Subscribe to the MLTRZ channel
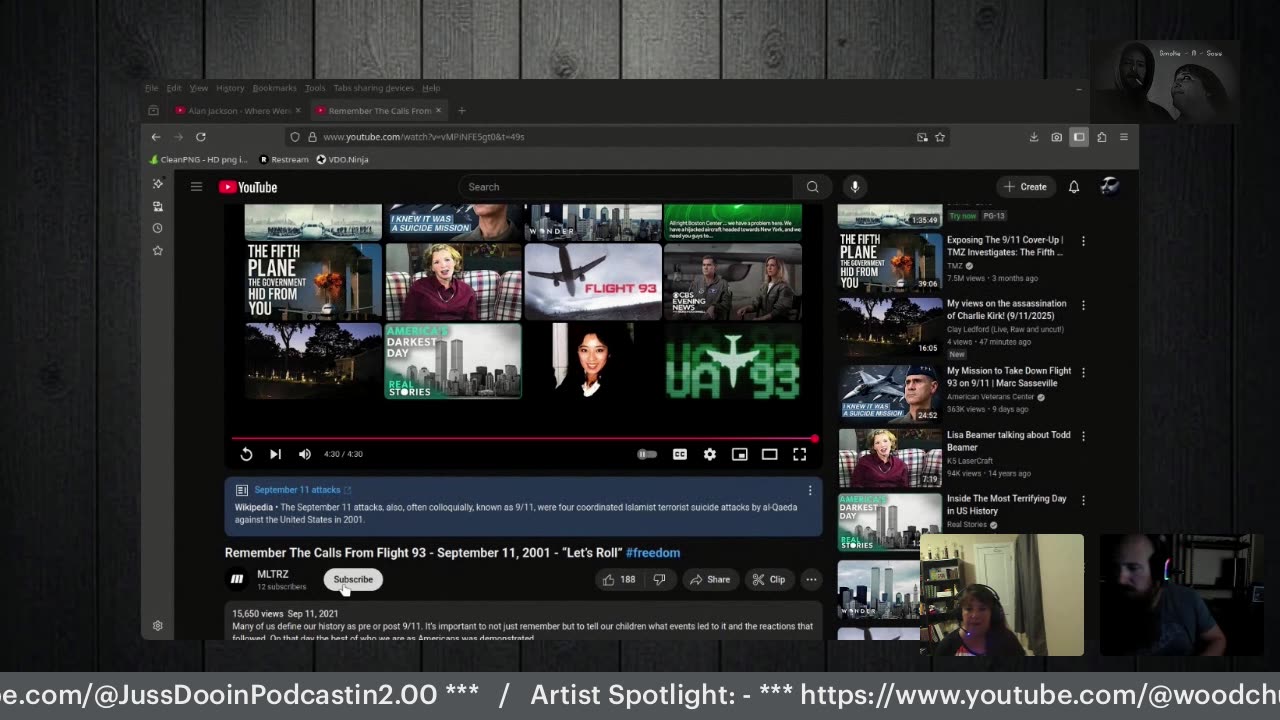The height and width of the screenshot is (720, 1280). pos(353,580)
